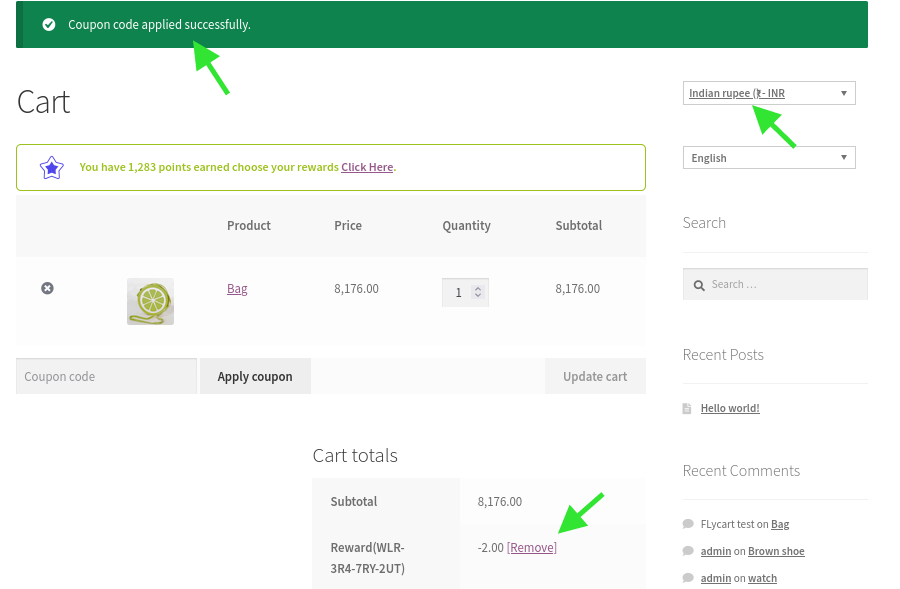This screenshot has height=589, width=900.
Task: Click the comment bubble beside watch
Action: click(688, 578)
